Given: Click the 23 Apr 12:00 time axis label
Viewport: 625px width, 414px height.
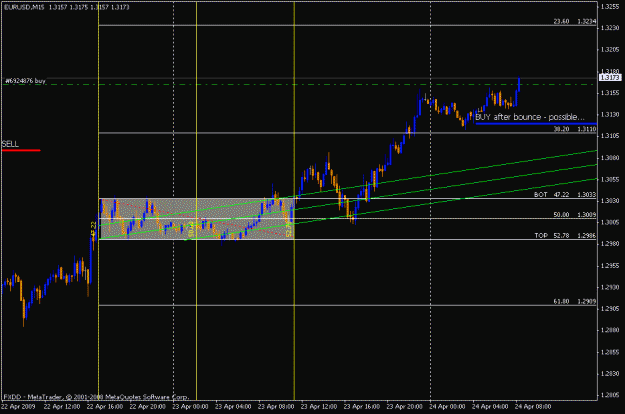Looking at the screenshot, I should pyautogui.click(x=319, y=407).
